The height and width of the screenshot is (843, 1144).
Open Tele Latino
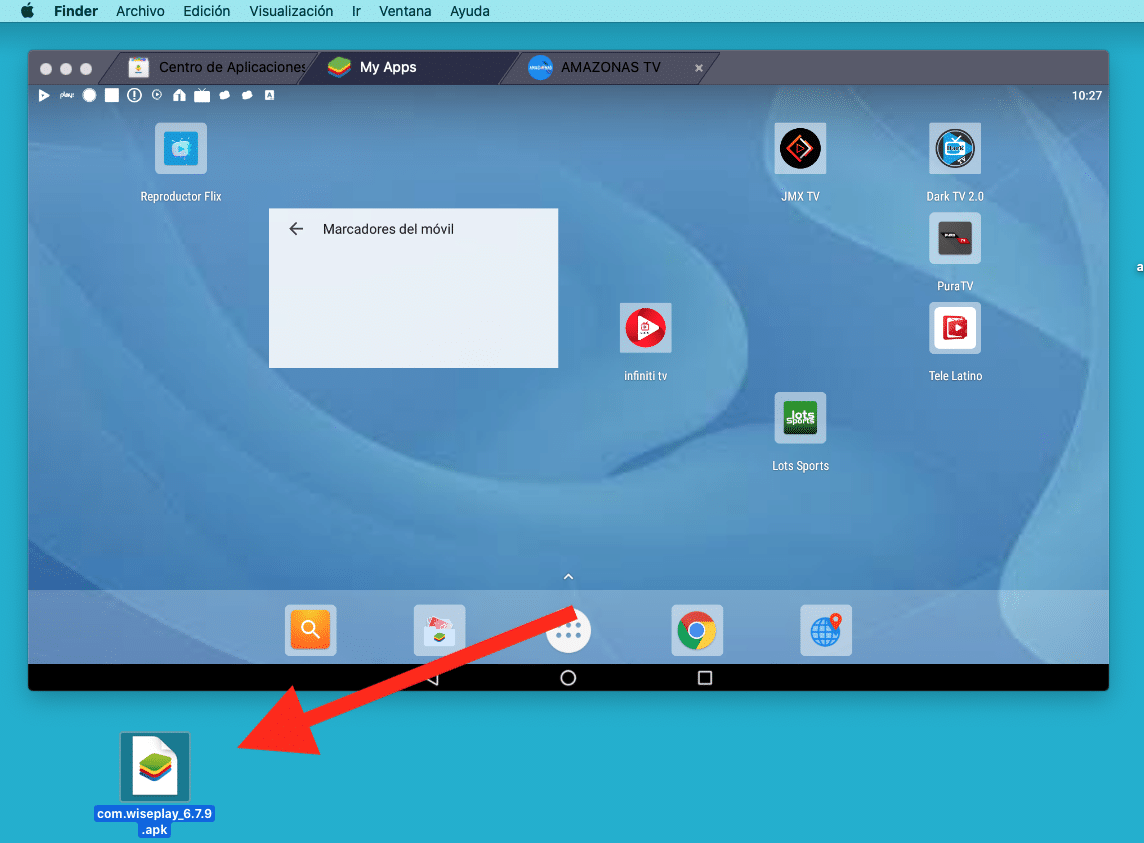click(x=955, y=327)
